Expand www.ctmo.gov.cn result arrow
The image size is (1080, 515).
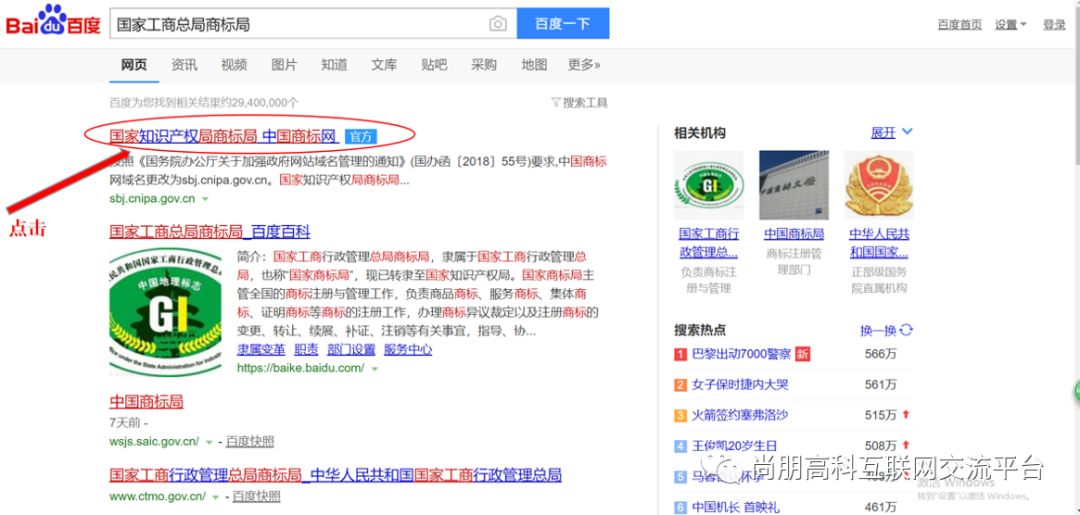[x=215, y=496]
